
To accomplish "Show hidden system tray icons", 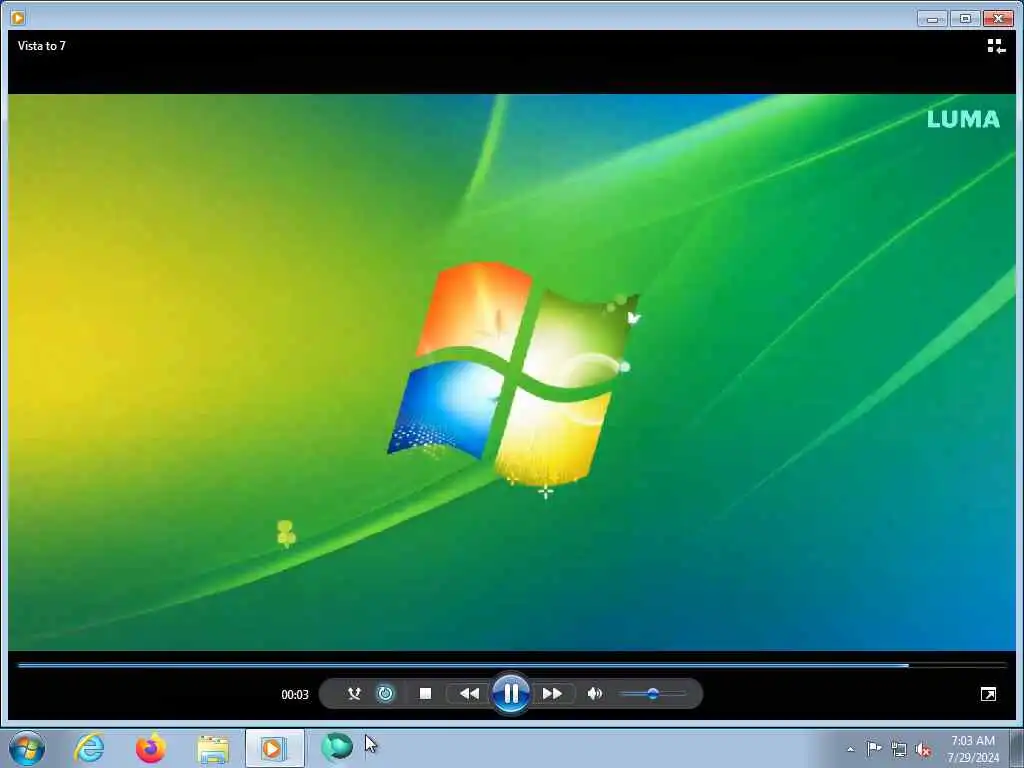I will (850, 750).
